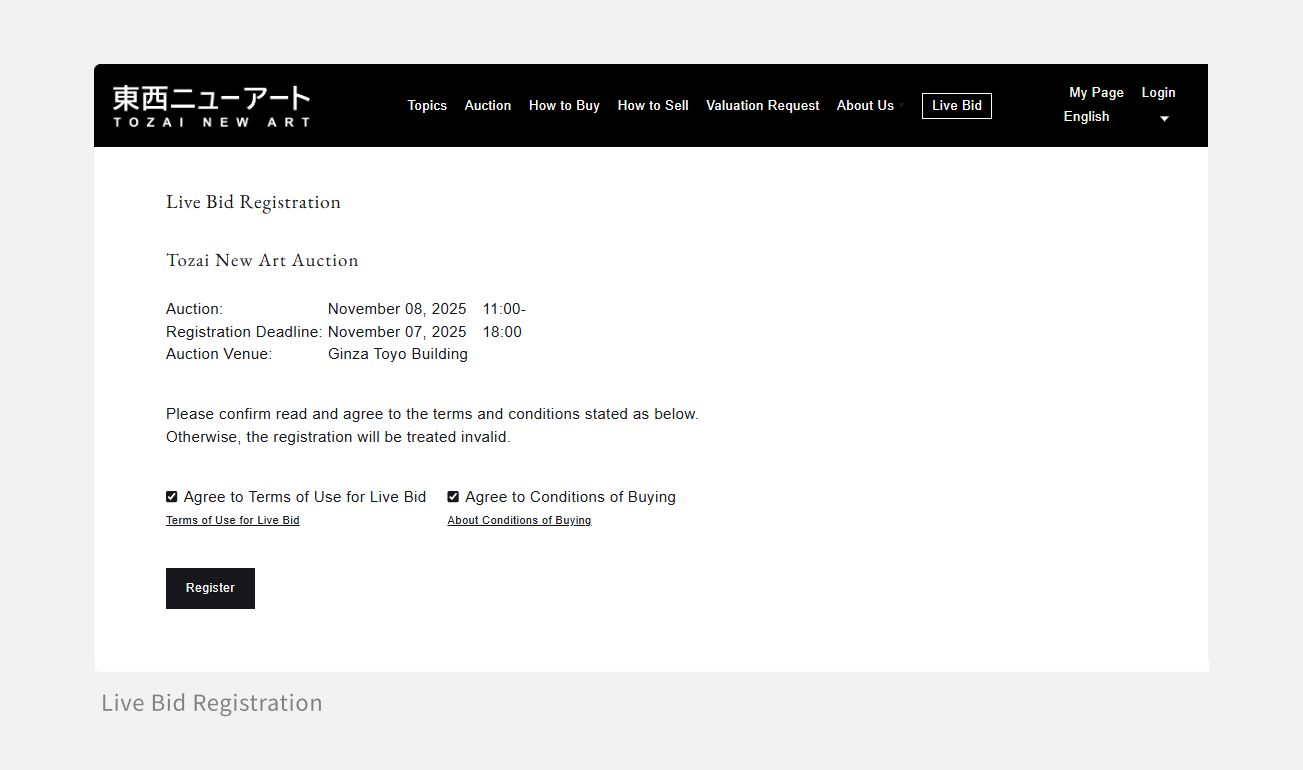Click the Login link
1303x770 pixels.
(x=1158, y=93)
